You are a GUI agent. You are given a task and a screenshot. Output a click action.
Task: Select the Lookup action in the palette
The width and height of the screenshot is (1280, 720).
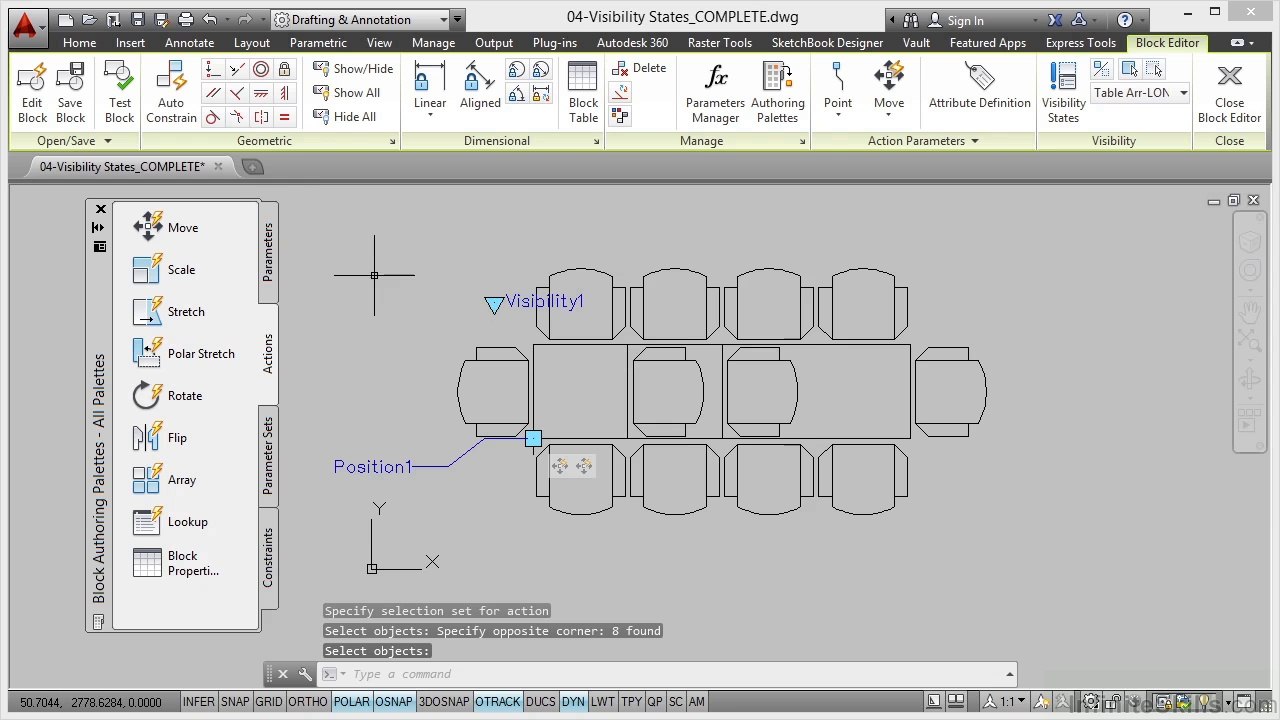coord(171,521)
